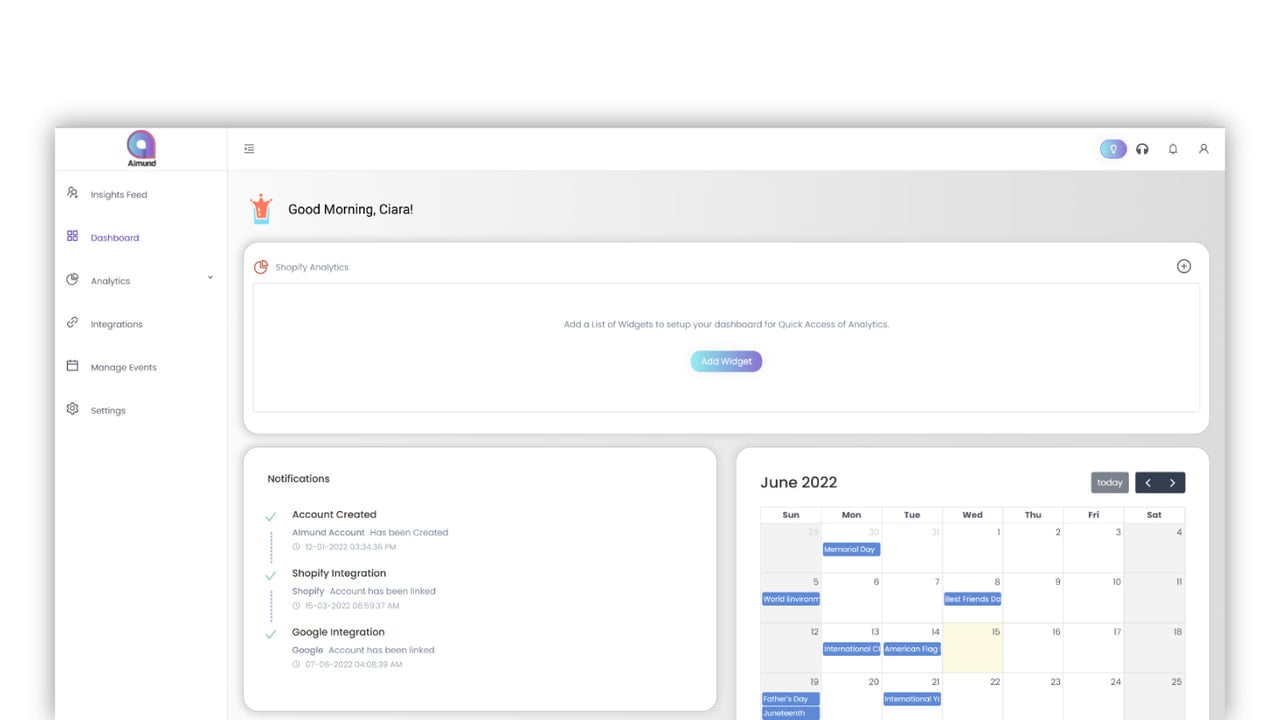Toggle the lightbulb switch in header
Screen dimensions: 1280x720
tap(1113, 149)
